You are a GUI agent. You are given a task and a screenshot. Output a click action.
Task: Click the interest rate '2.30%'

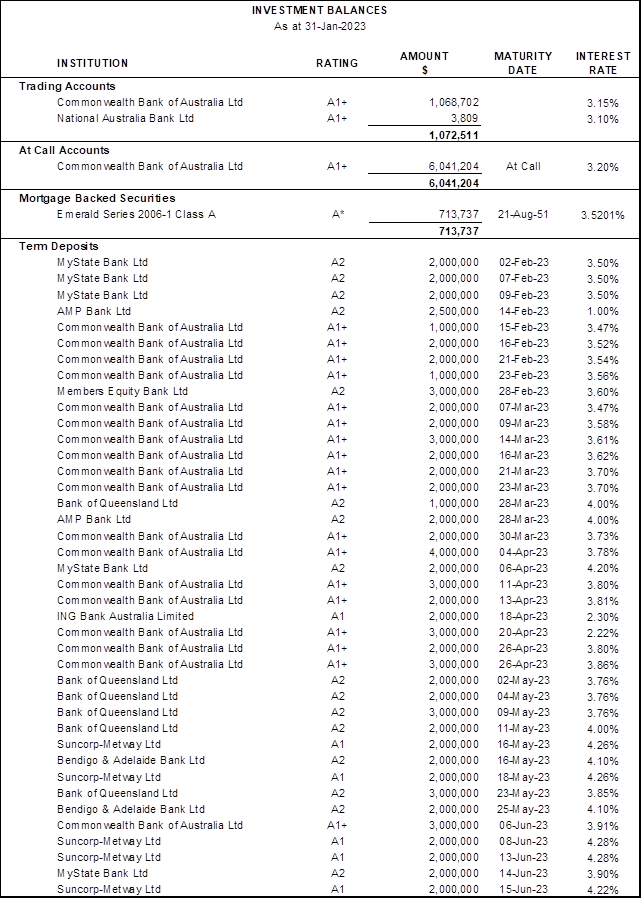[x=602, y=617]
